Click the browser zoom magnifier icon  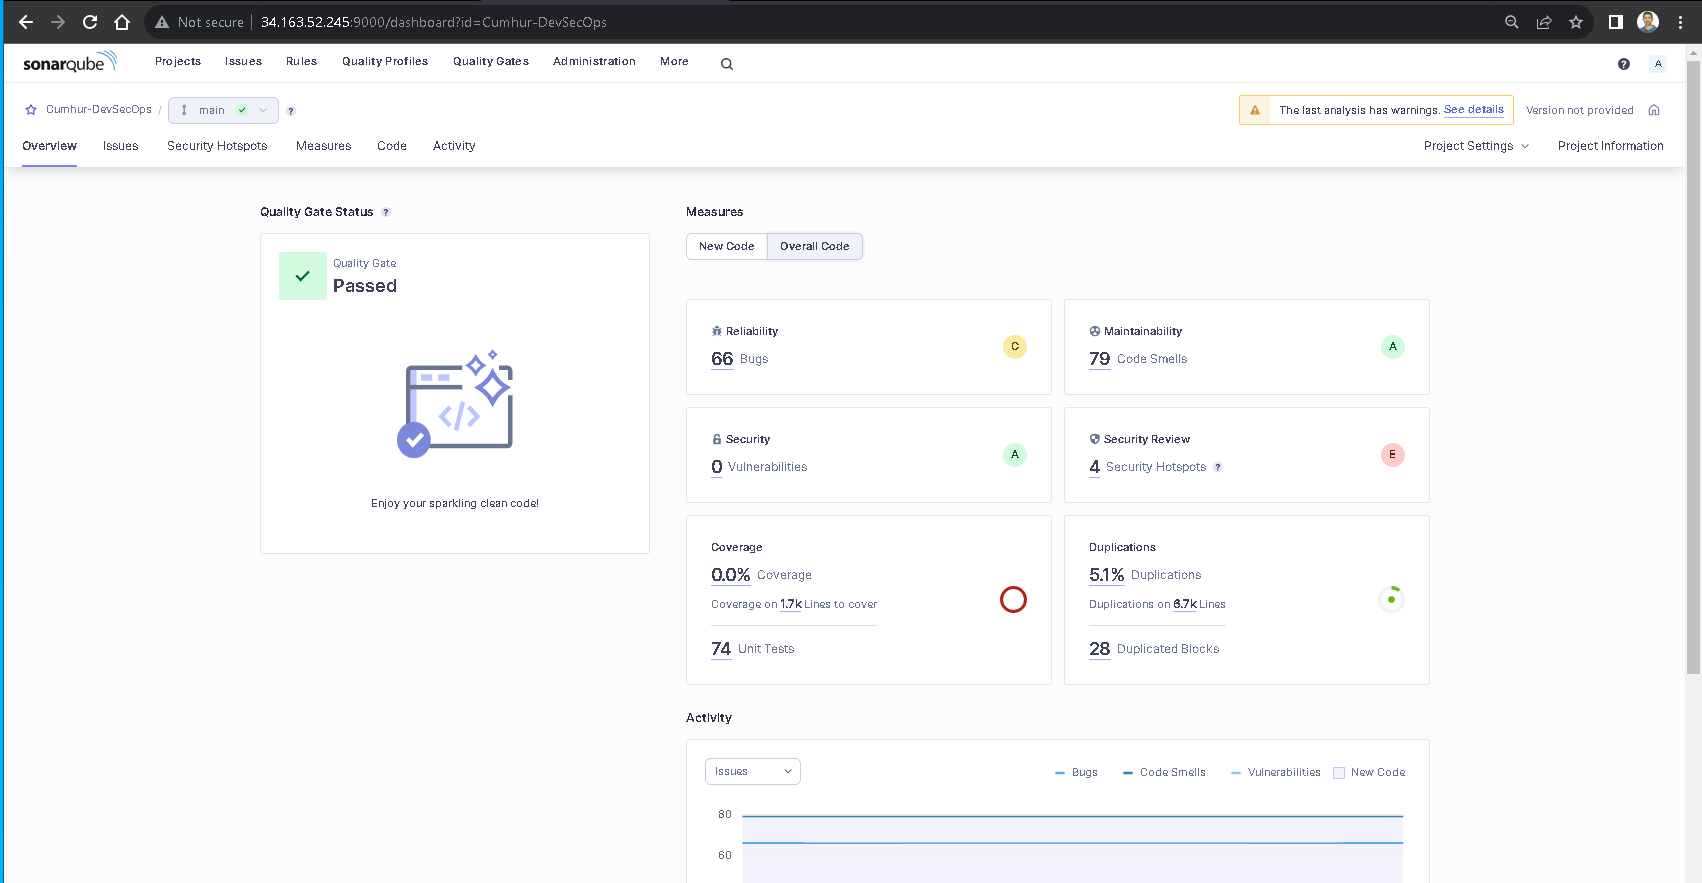click(1512, 22)
